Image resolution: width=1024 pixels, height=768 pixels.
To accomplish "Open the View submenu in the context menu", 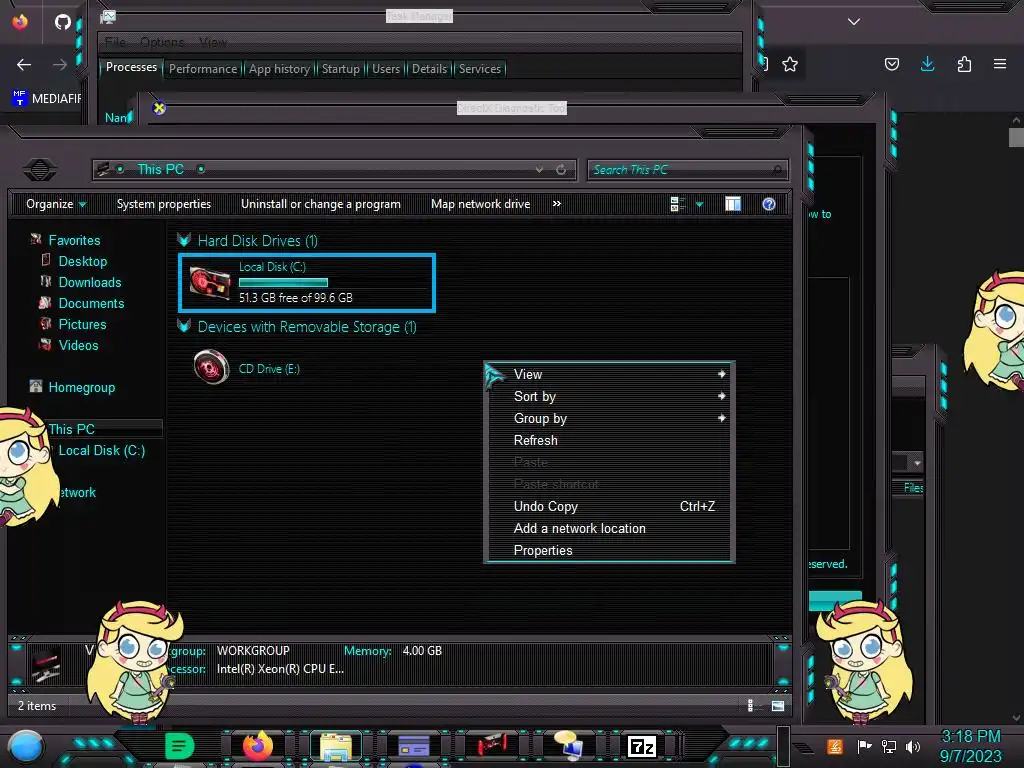I will point(609,374).
